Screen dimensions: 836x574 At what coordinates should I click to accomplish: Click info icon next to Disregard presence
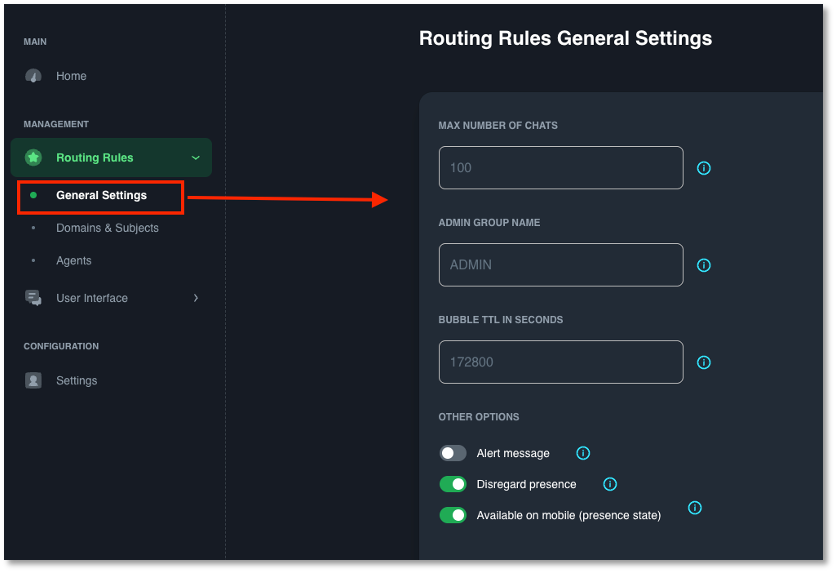click(x=610, y=484)
